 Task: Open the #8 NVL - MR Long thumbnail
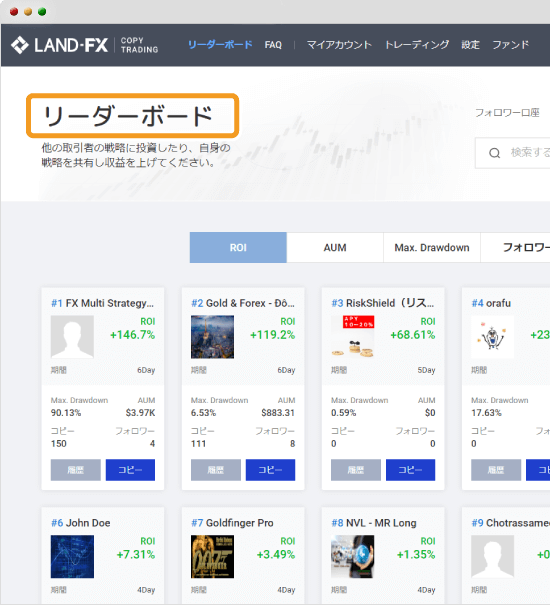point(352,556)
